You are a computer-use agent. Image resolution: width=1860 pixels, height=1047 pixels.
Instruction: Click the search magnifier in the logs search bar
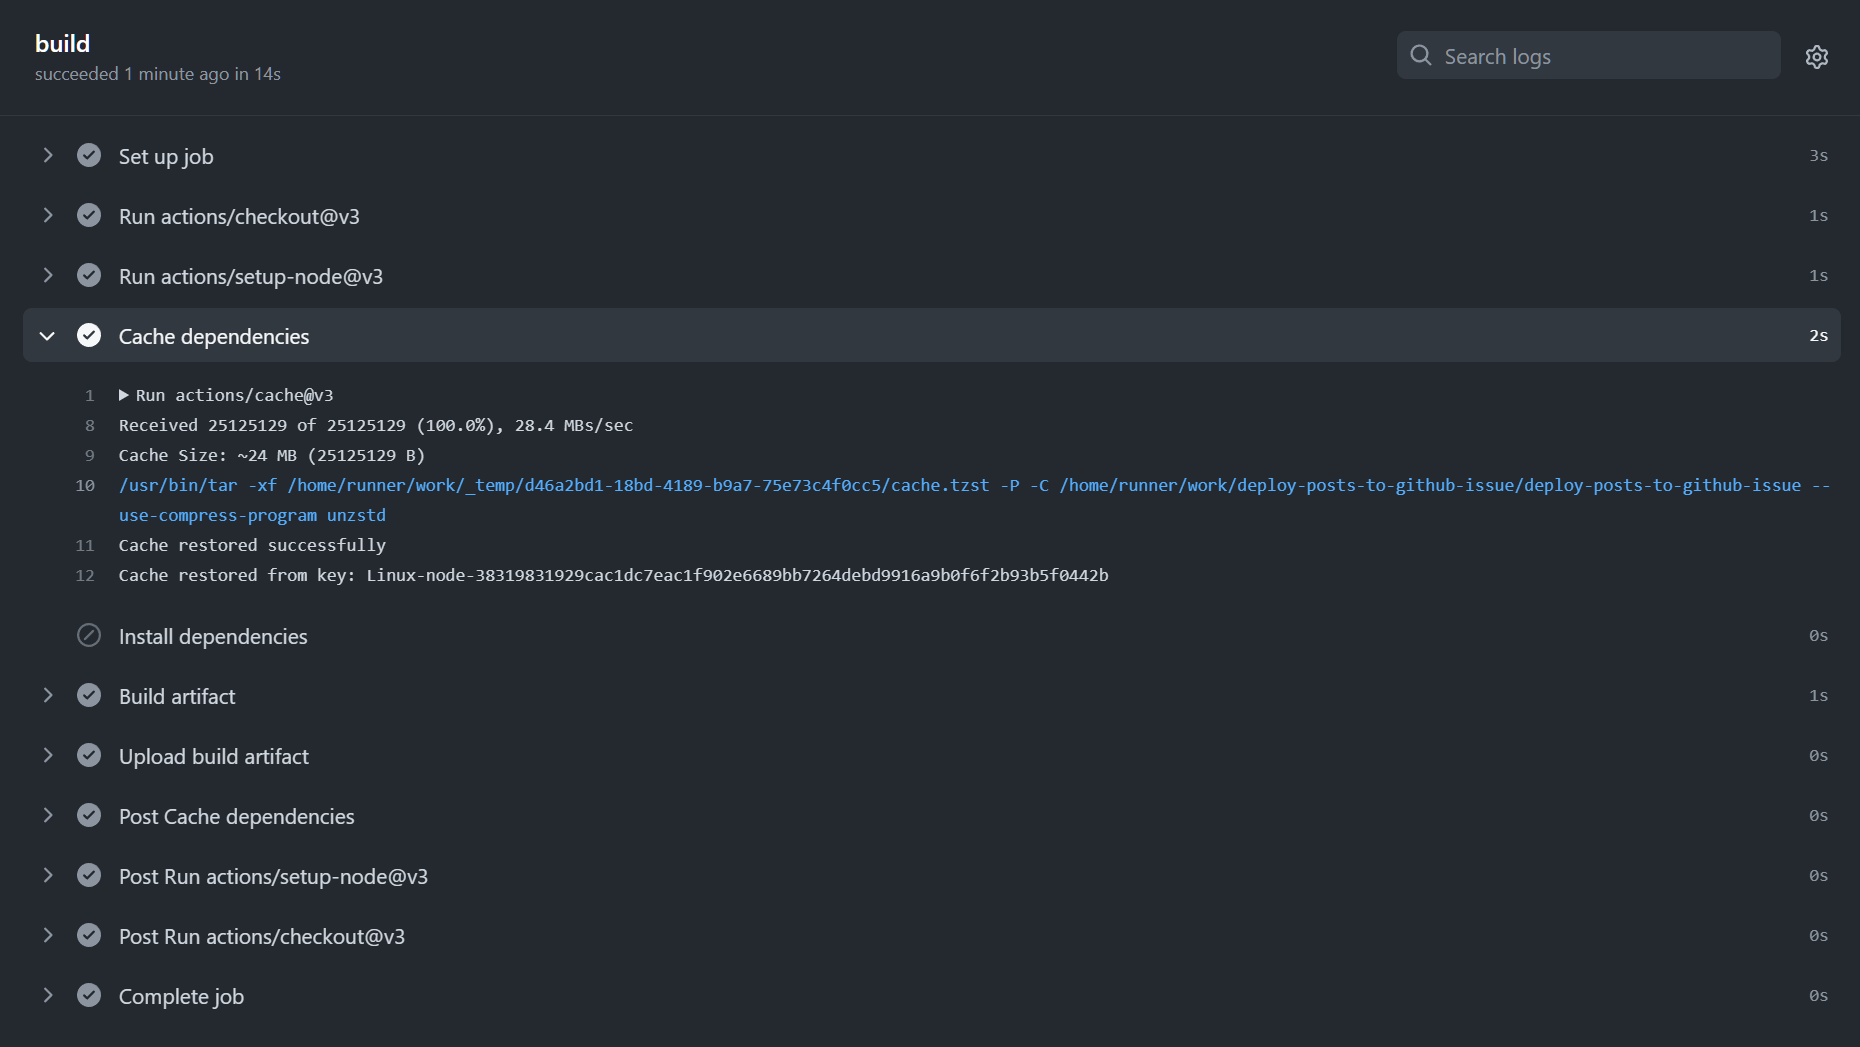[1420, 55]
